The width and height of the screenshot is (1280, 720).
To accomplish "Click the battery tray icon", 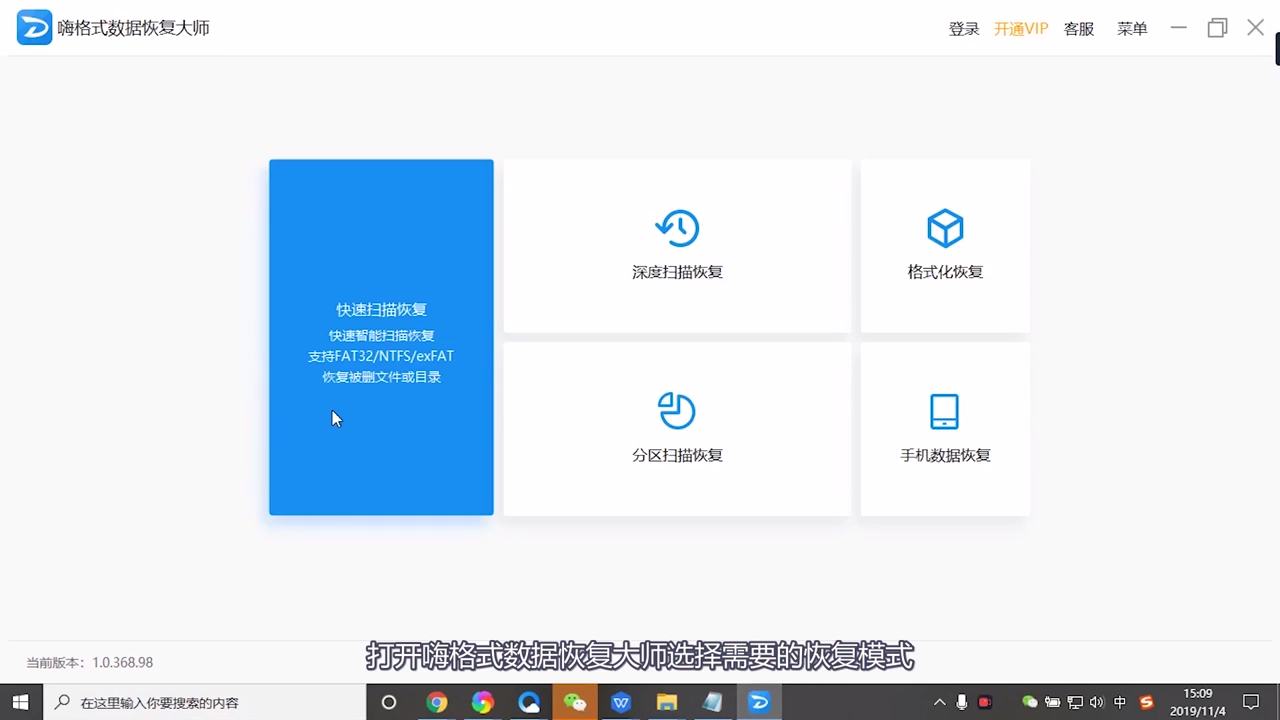I will (1053, 702).
